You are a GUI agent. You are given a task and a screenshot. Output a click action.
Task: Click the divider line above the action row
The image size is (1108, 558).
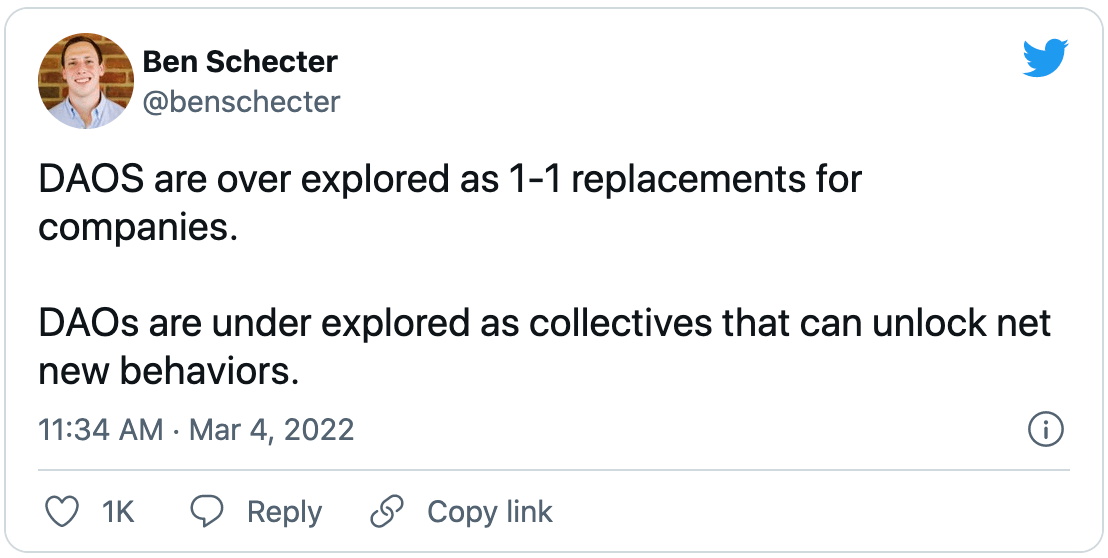[554, 469]
